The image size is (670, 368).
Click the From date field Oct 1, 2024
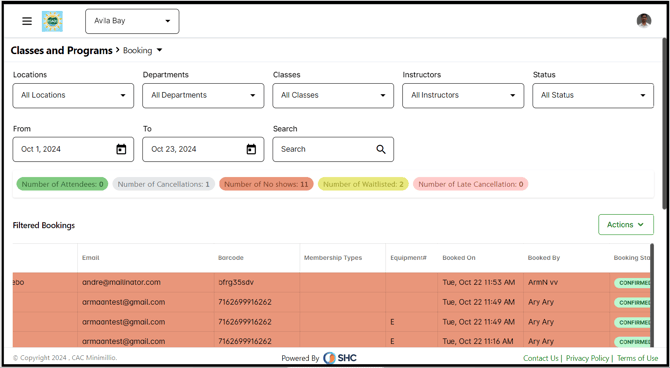(x=73, y=149)
